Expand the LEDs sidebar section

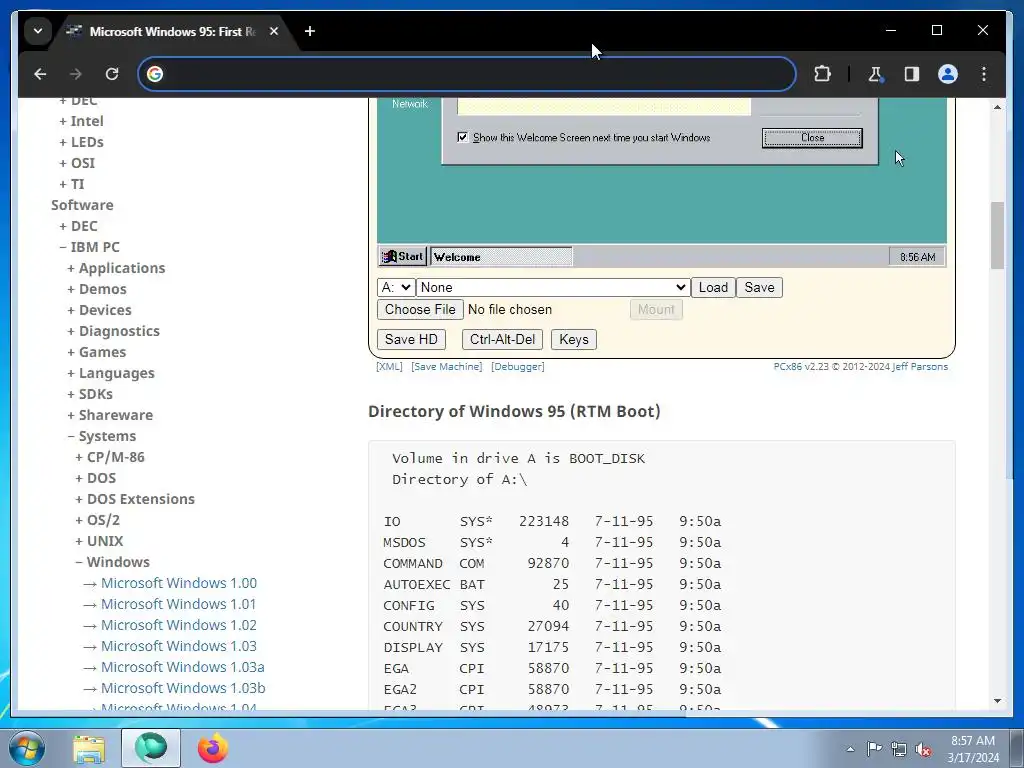[81, 142]
